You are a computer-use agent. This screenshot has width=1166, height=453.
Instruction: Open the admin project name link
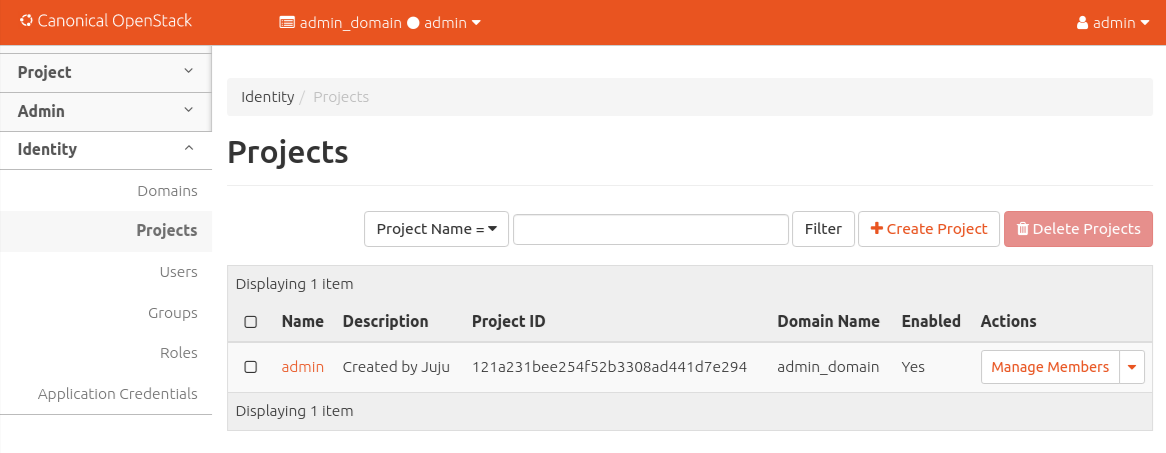pos(302,367)
